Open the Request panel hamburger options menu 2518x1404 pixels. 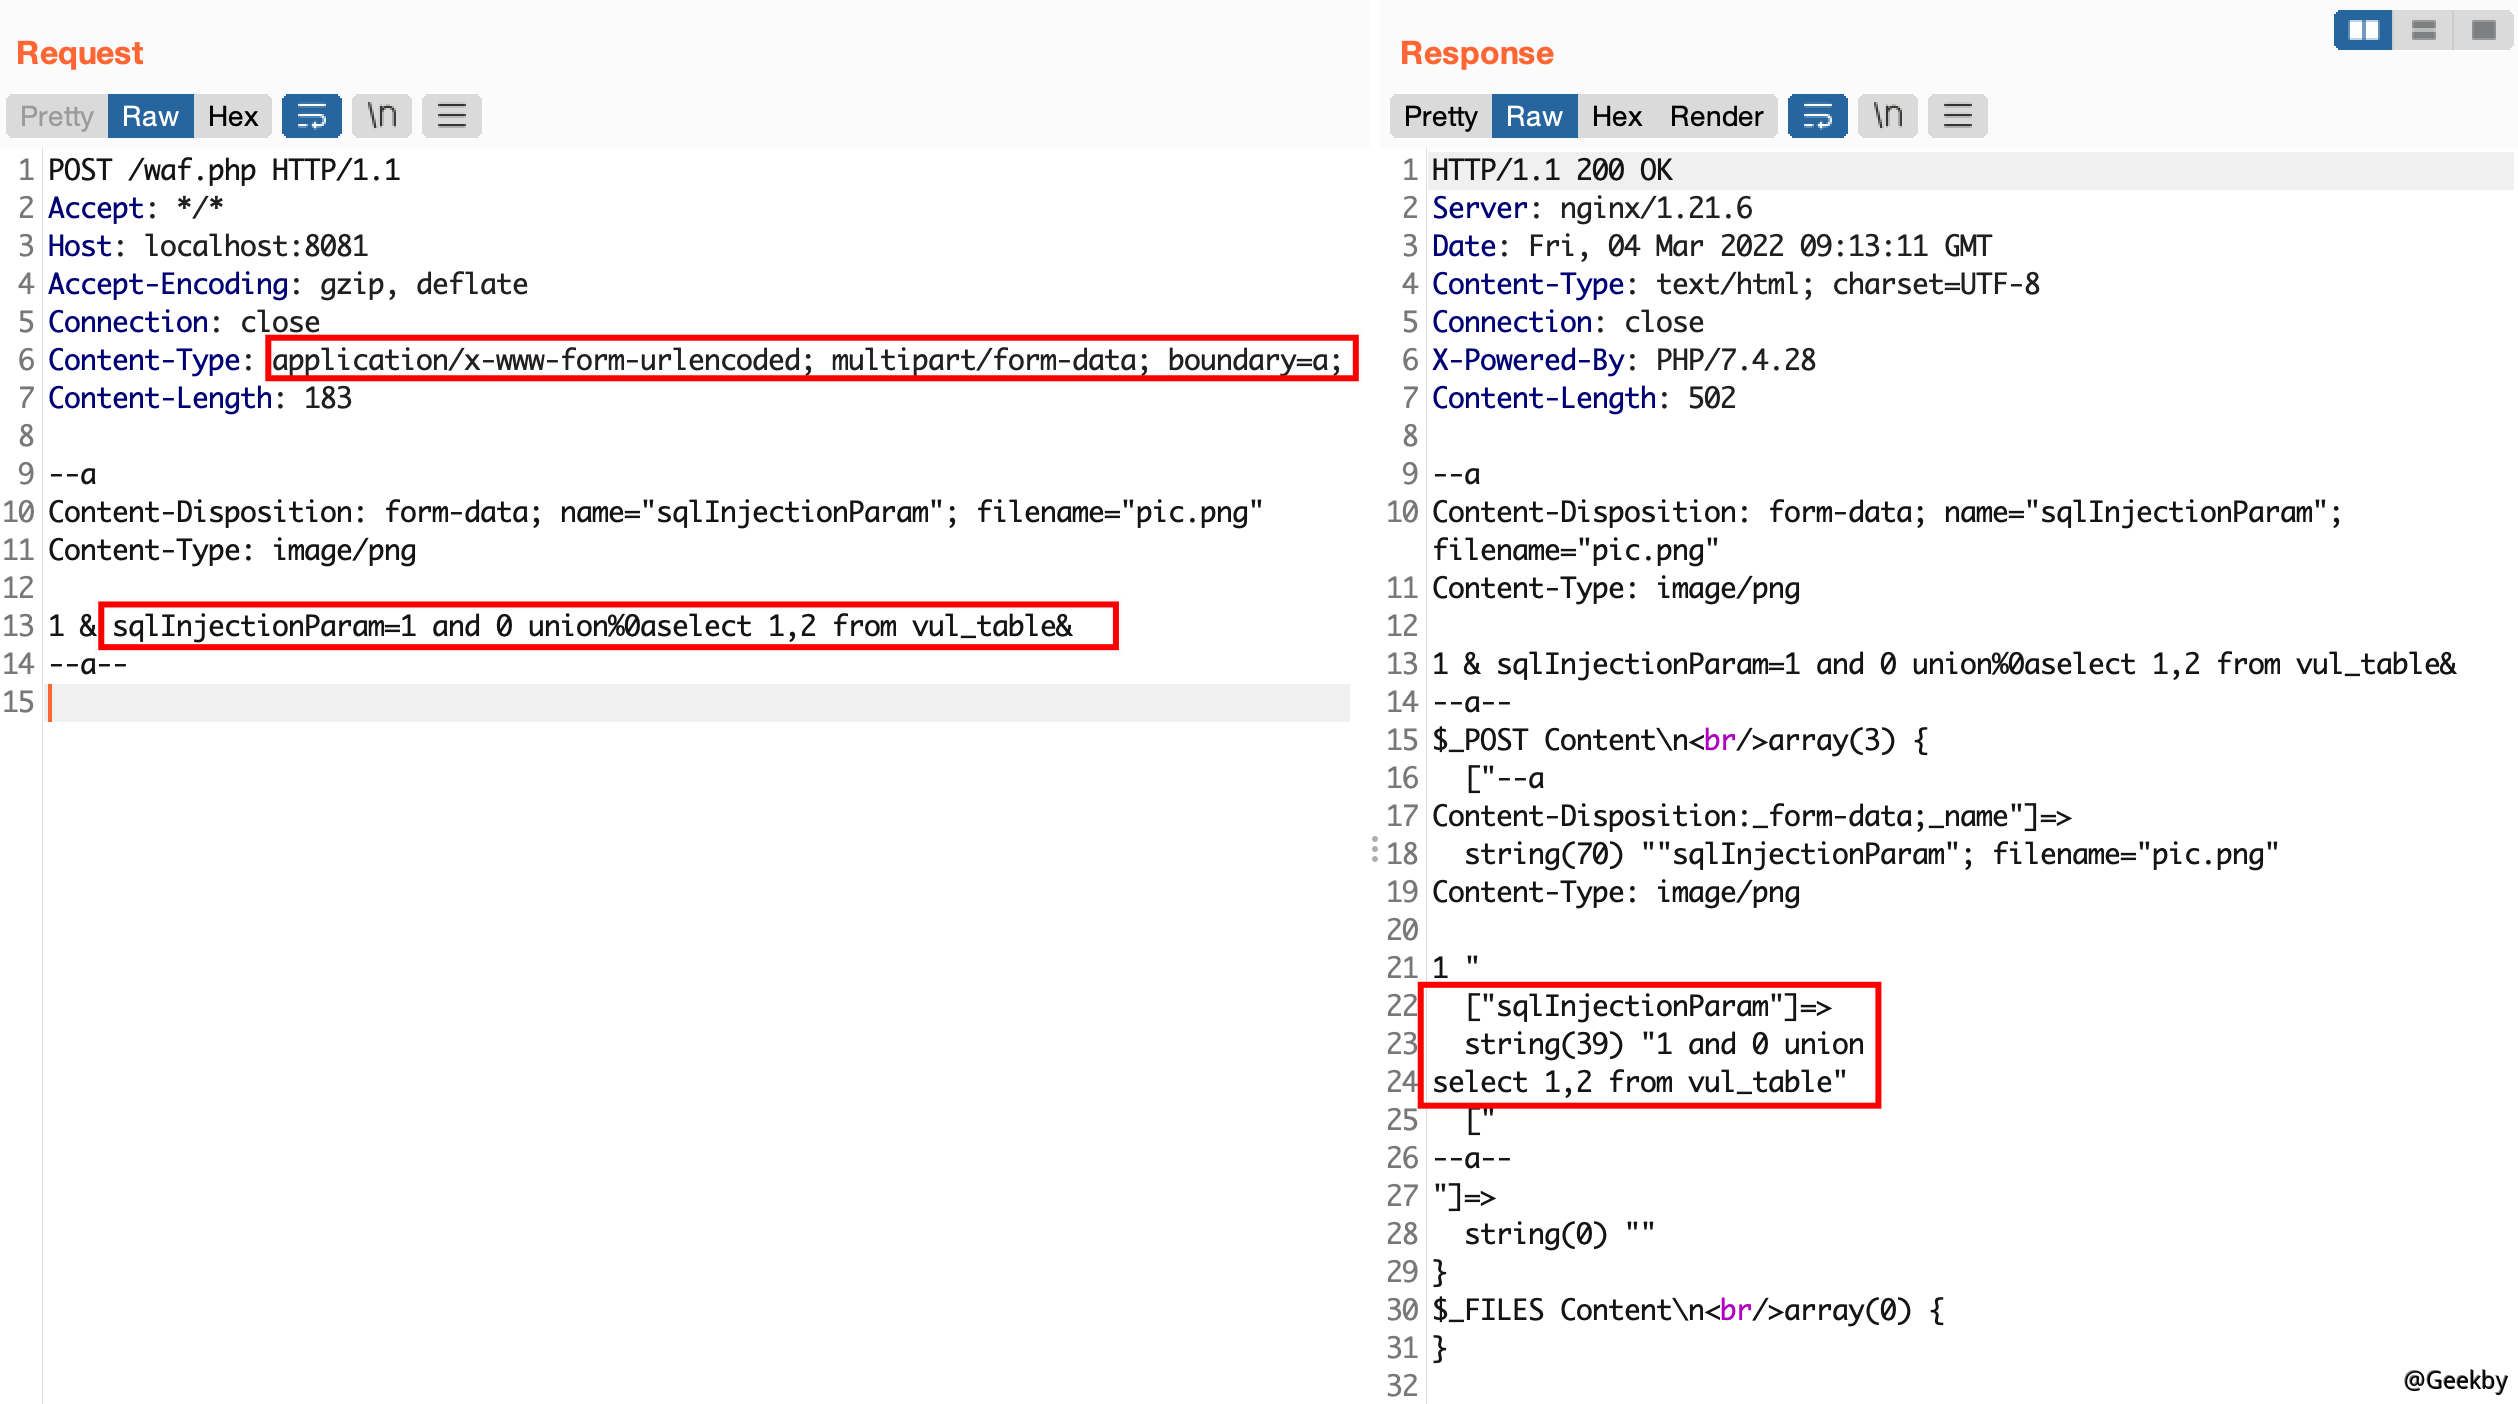451,116
